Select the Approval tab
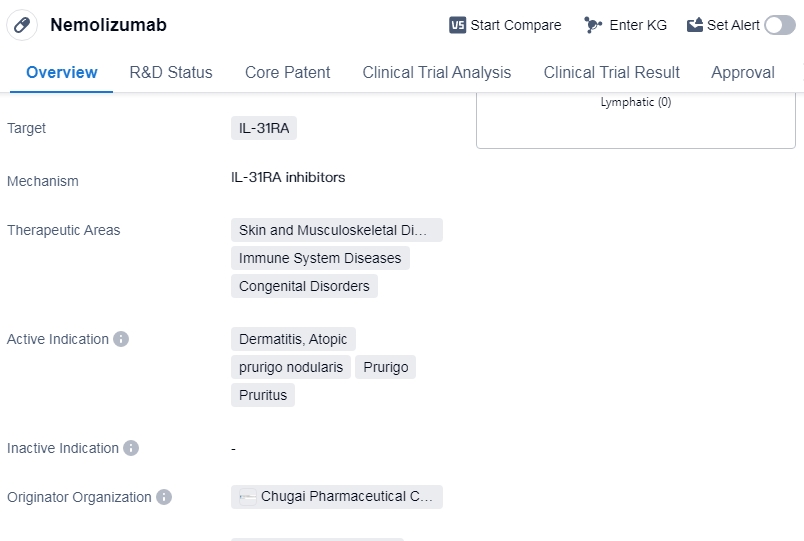 (x=742, y=72)
